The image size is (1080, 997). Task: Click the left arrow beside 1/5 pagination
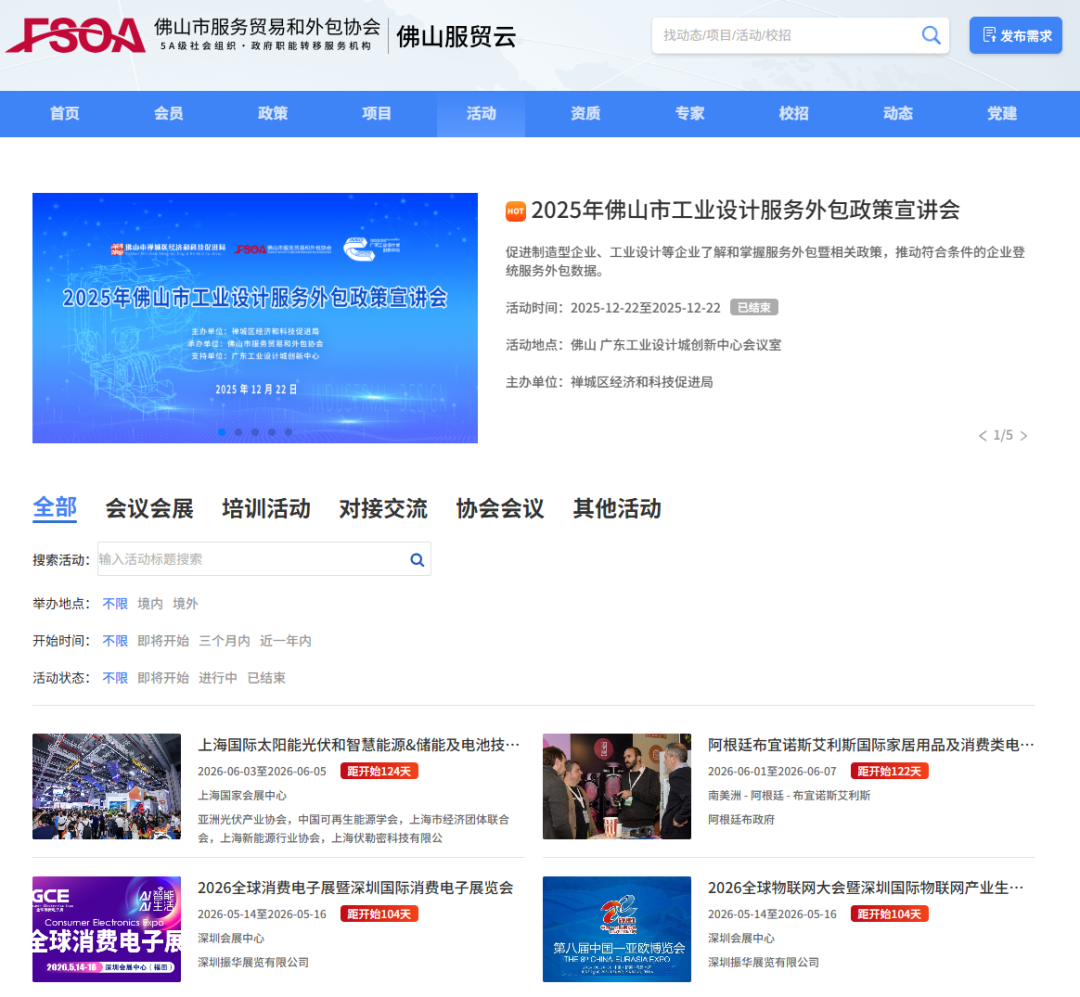click(x=982, y=435)
